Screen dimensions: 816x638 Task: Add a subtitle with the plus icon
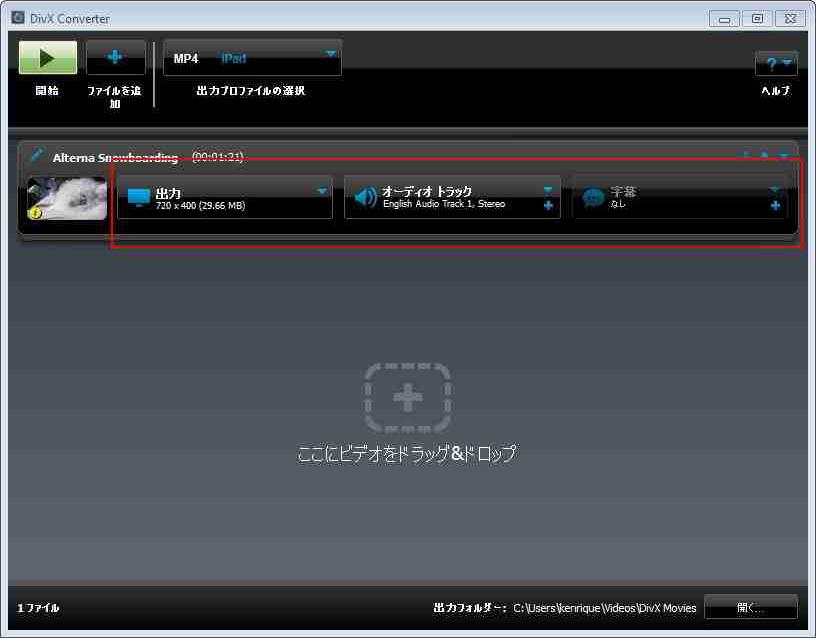click(x=775, y=206)
